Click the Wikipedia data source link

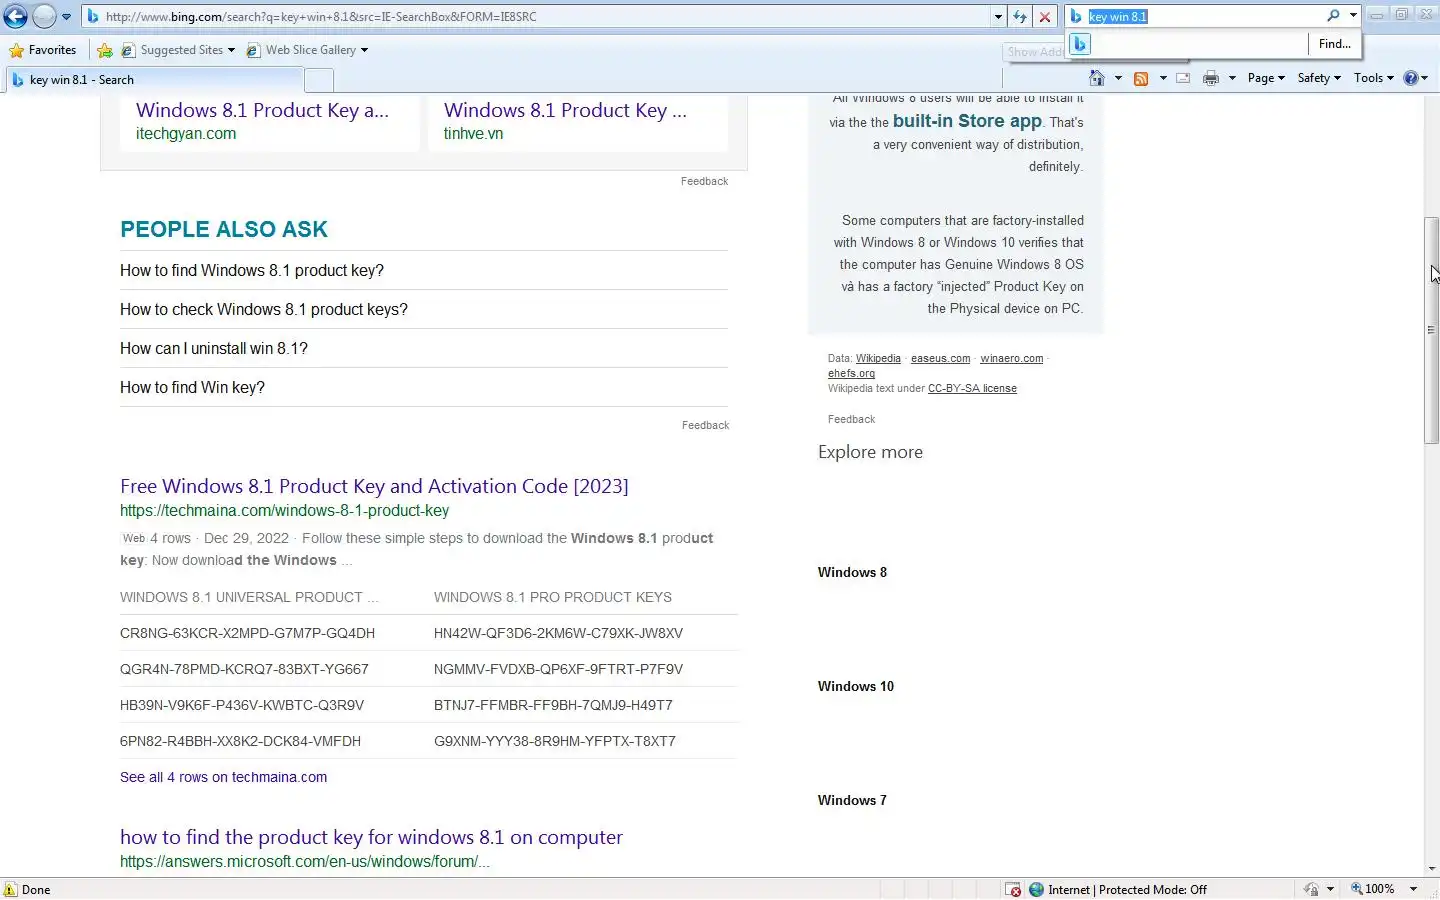pyautogui.click(x=878, y=358)
